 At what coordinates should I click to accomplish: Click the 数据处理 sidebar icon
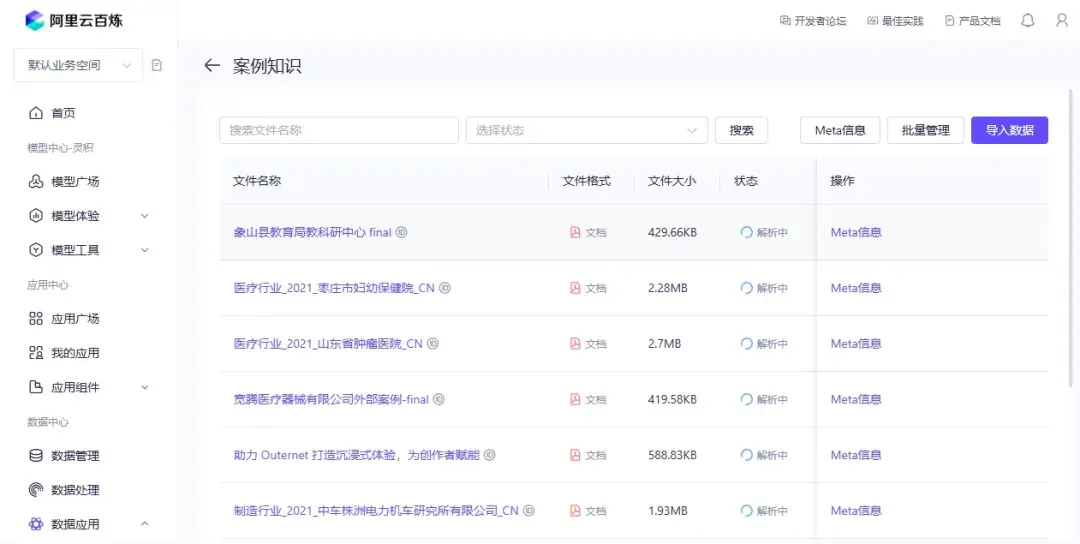[36, 490]
